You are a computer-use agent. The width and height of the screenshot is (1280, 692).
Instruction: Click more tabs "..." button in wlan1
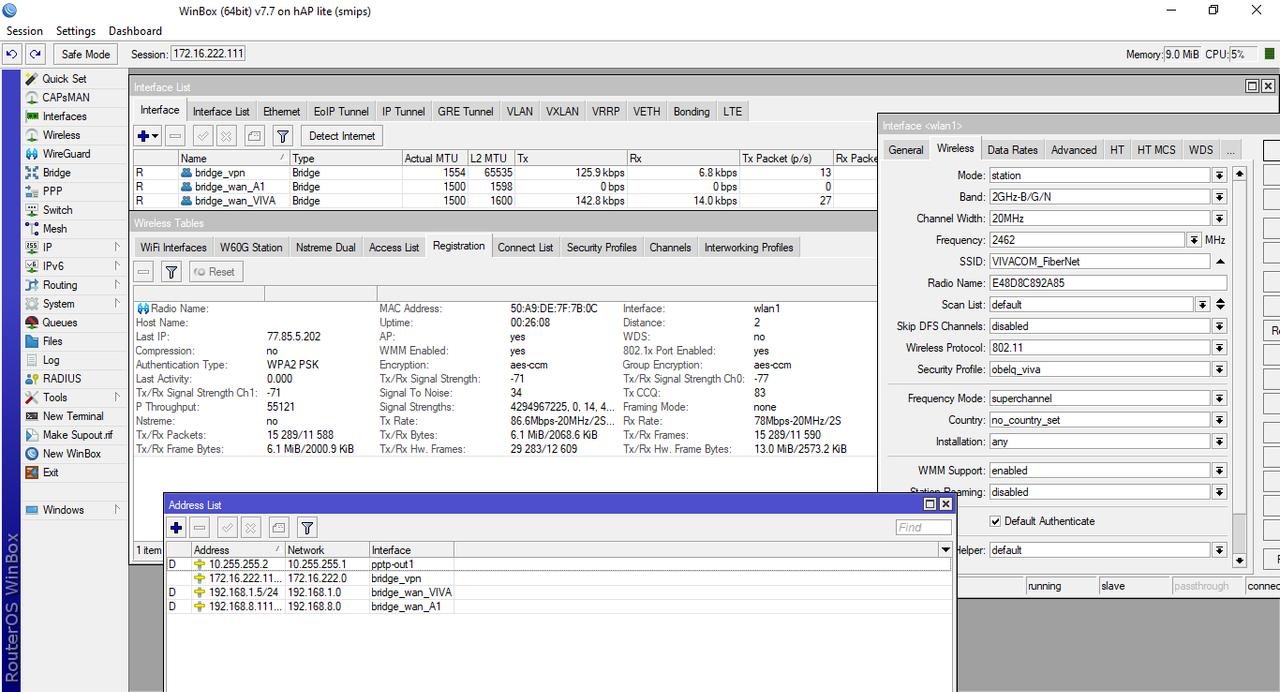point(1230,149)
